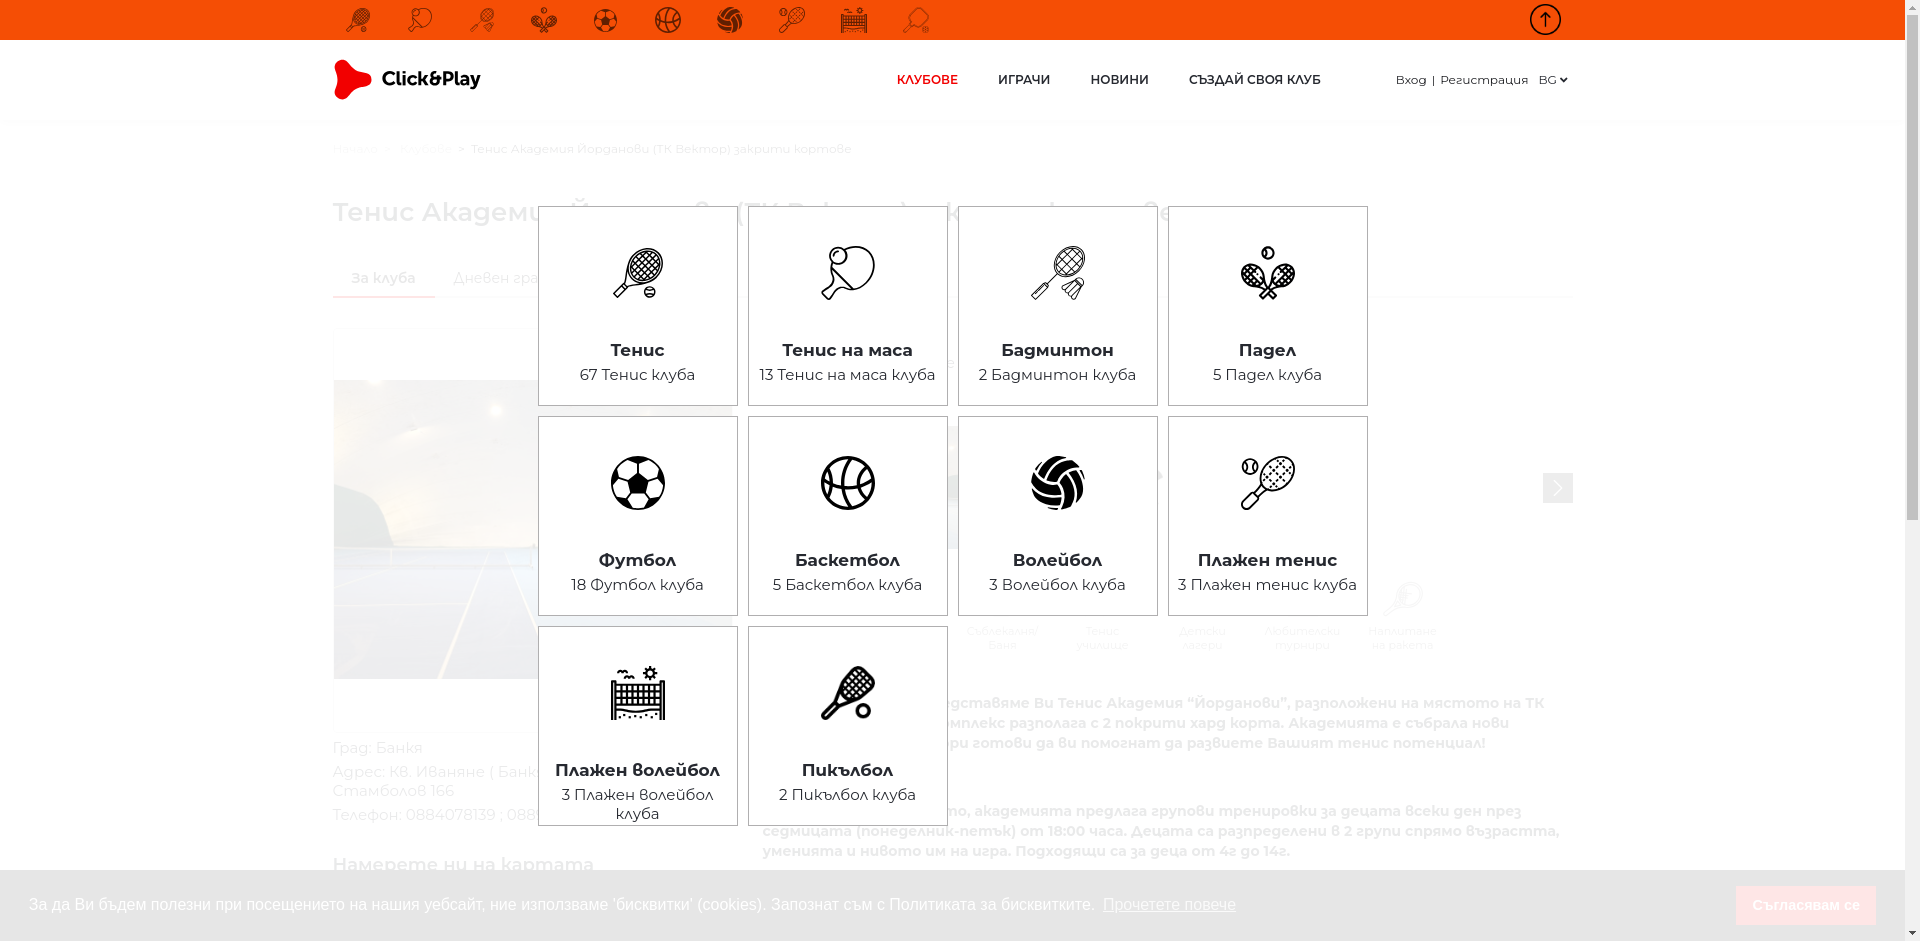
Task: Click the football icon in the orange top bar
Action: pos(605,20)
